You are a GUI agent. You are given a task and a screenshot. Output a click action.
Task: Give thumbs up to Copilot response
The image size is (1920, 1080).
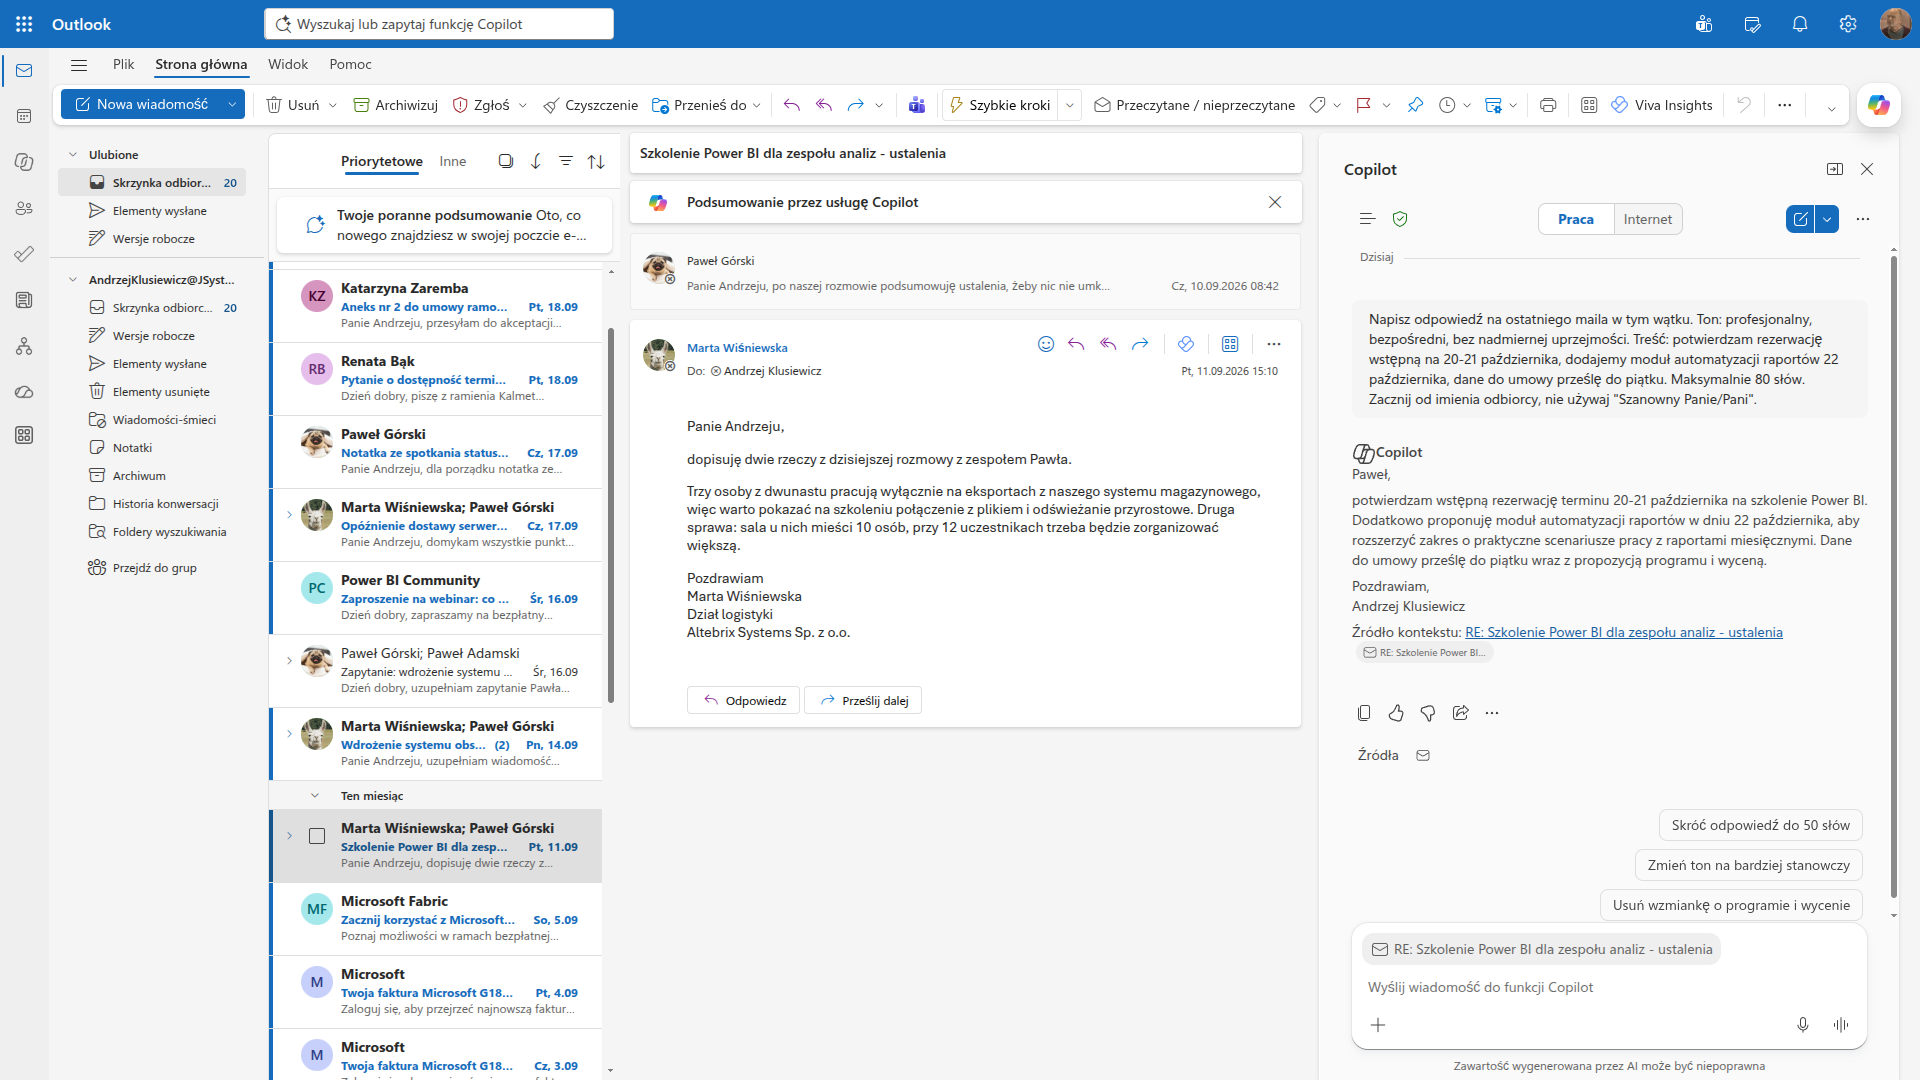1396,713
